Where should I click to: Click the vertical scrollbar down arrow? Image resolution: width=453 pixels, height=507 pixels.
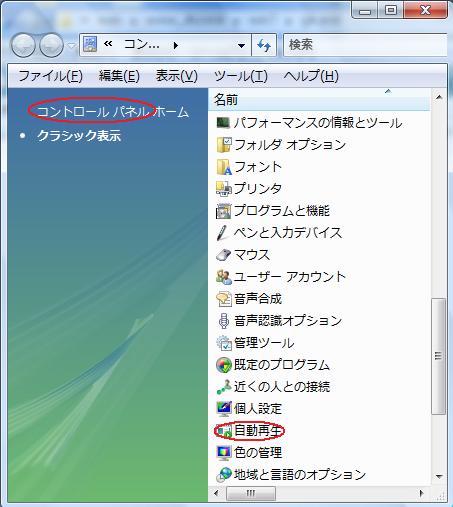point(439,476)
